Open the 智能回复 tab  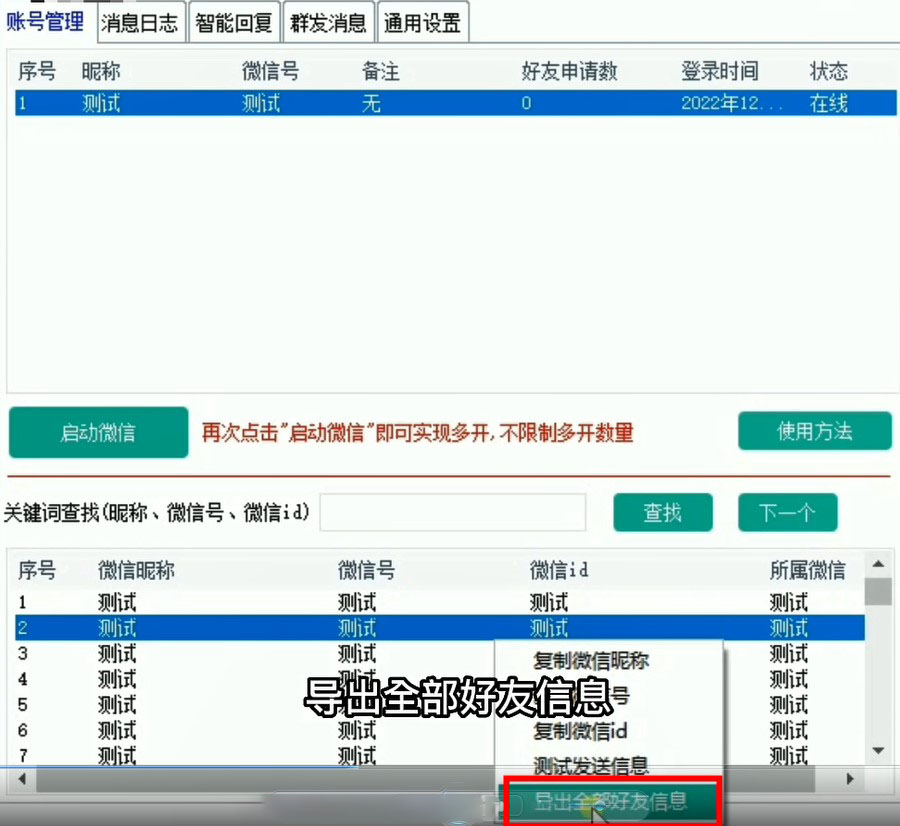(234, 22)
